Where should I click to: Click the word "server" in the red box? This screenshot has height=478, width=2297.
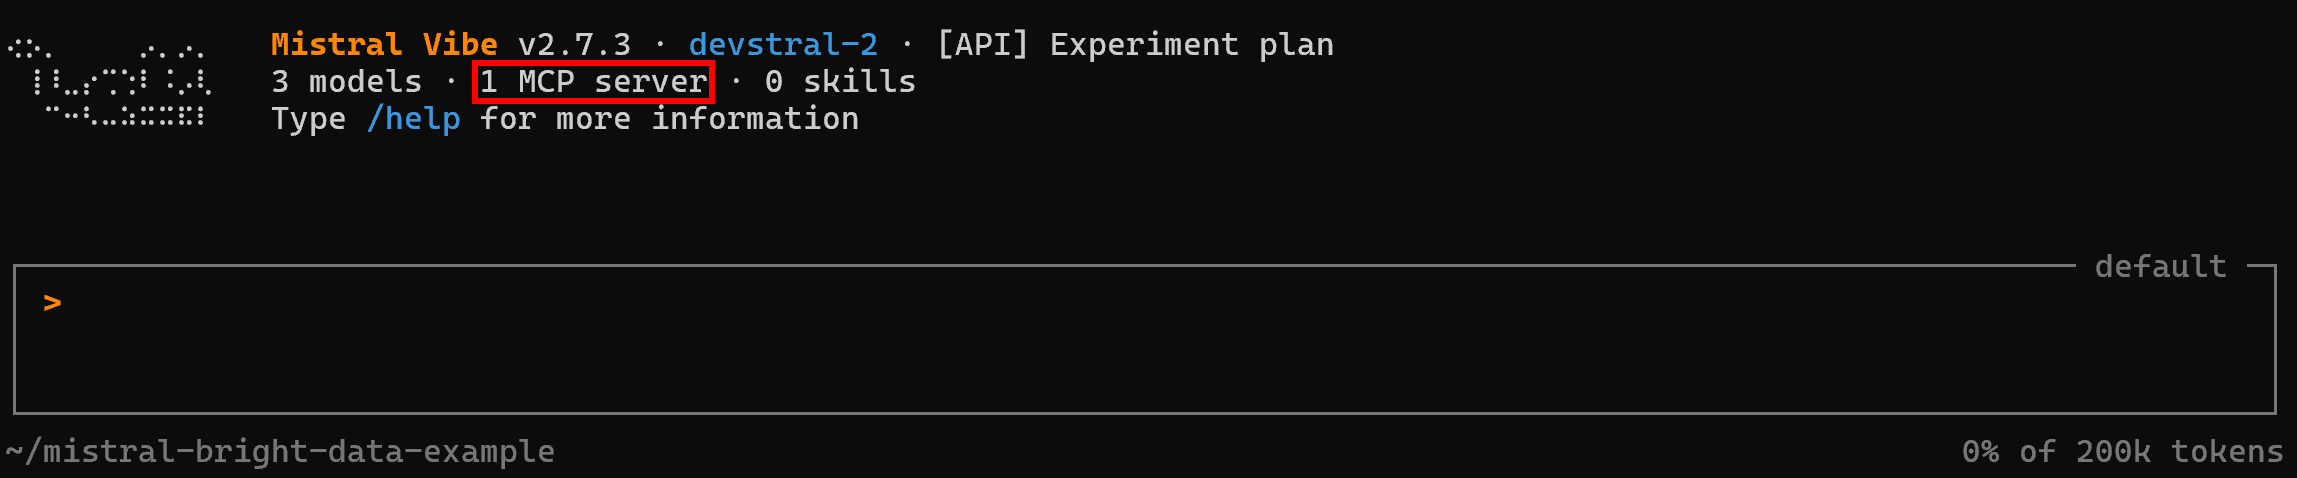(650, 82)
